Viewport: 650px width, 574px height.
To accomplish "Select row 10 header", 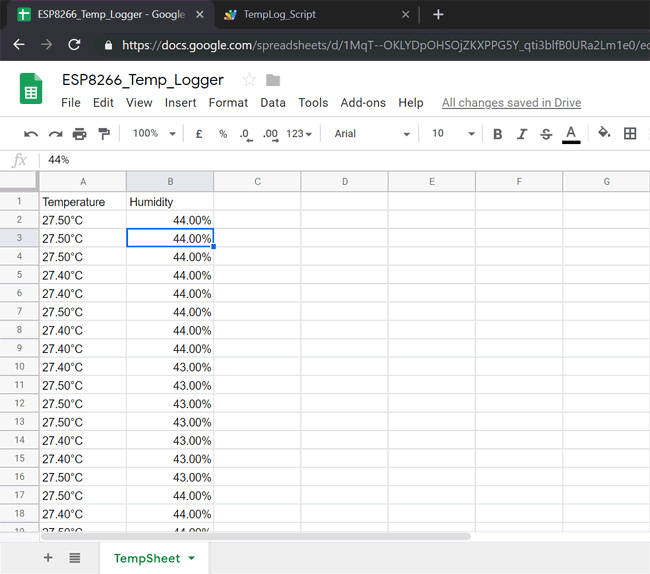I will (x=19, y=366).
